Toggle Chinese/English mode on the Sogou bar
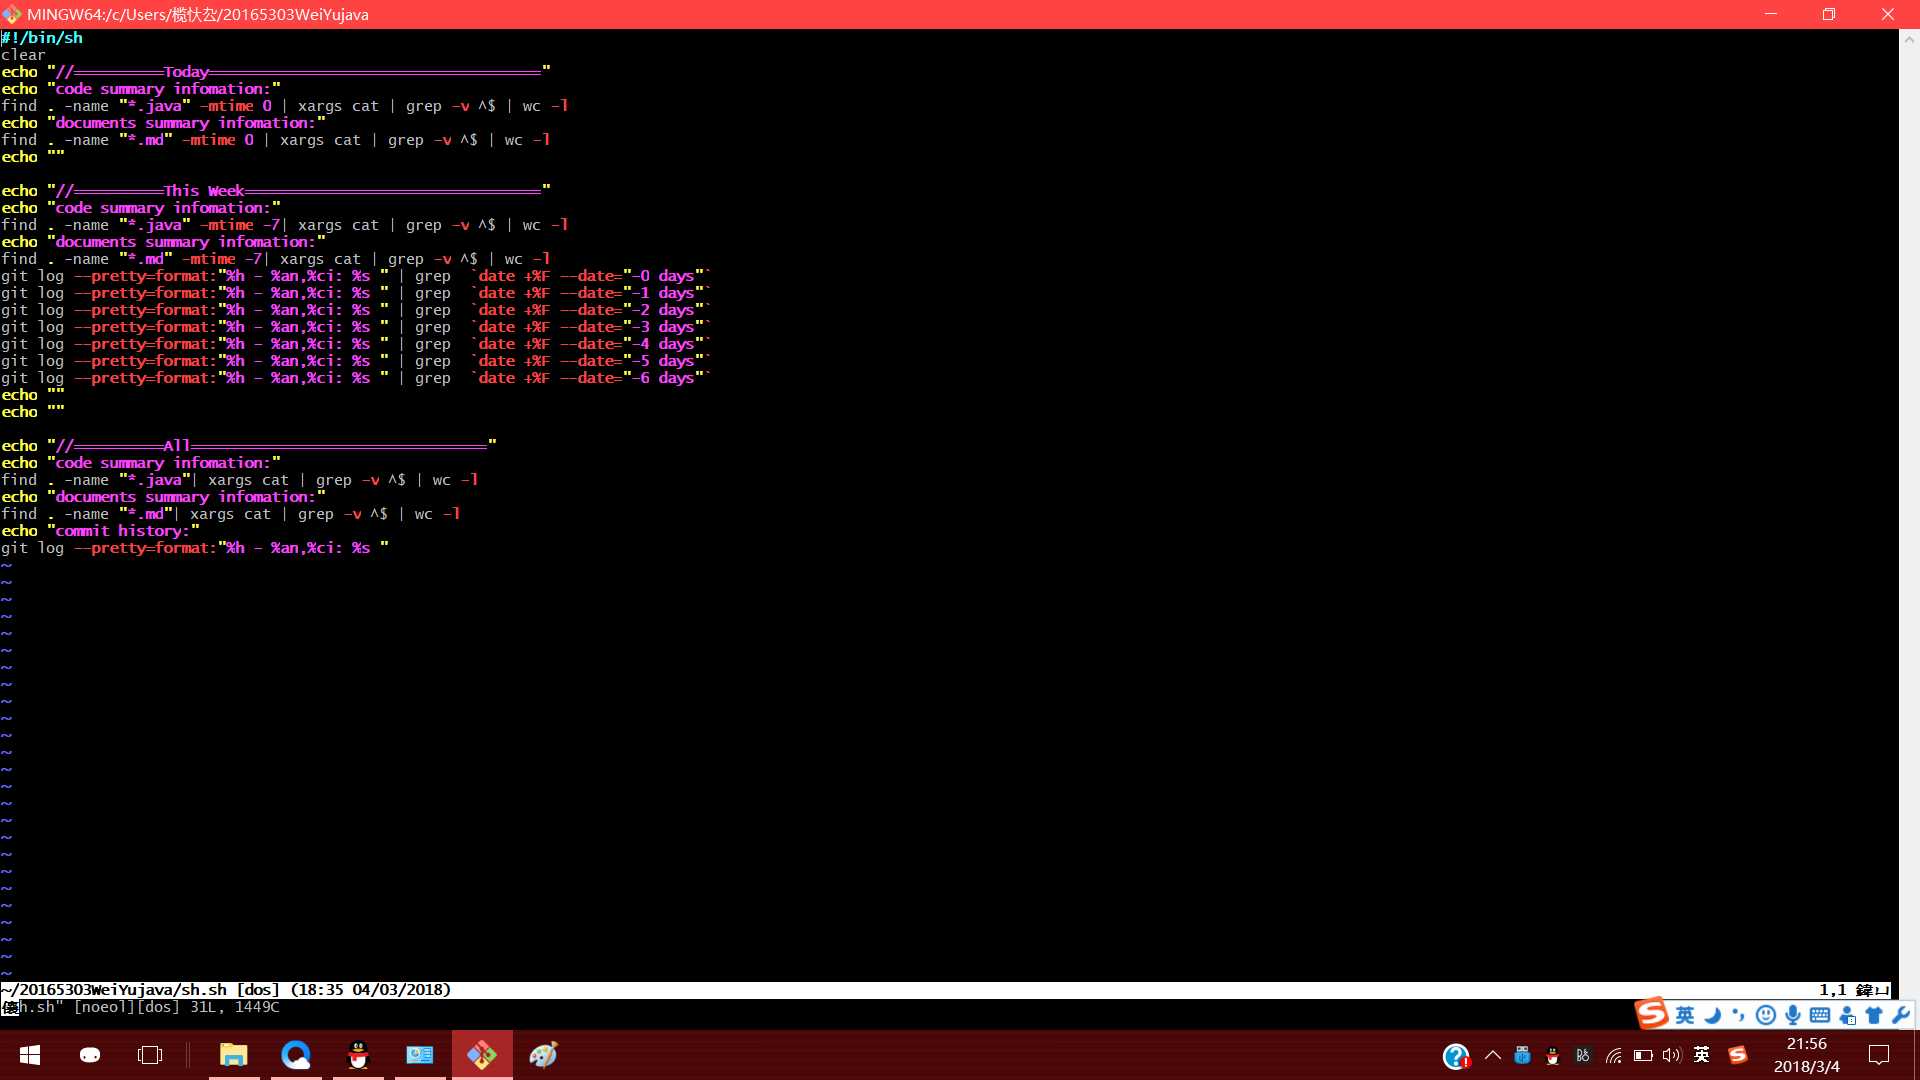Image resolution: width=1920 pixels, height=1080 pixels. tap(1685, 1016)
